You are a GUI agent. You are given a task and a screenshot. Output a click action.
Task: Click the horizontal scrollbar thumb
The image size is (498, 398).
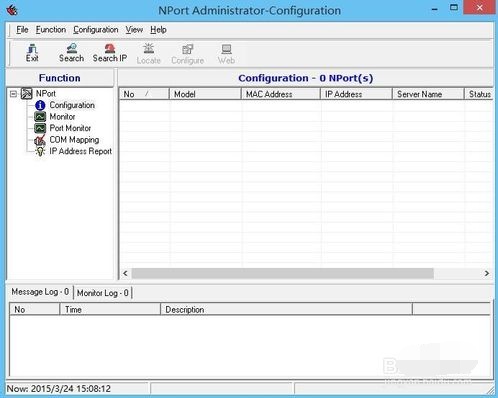283,273
